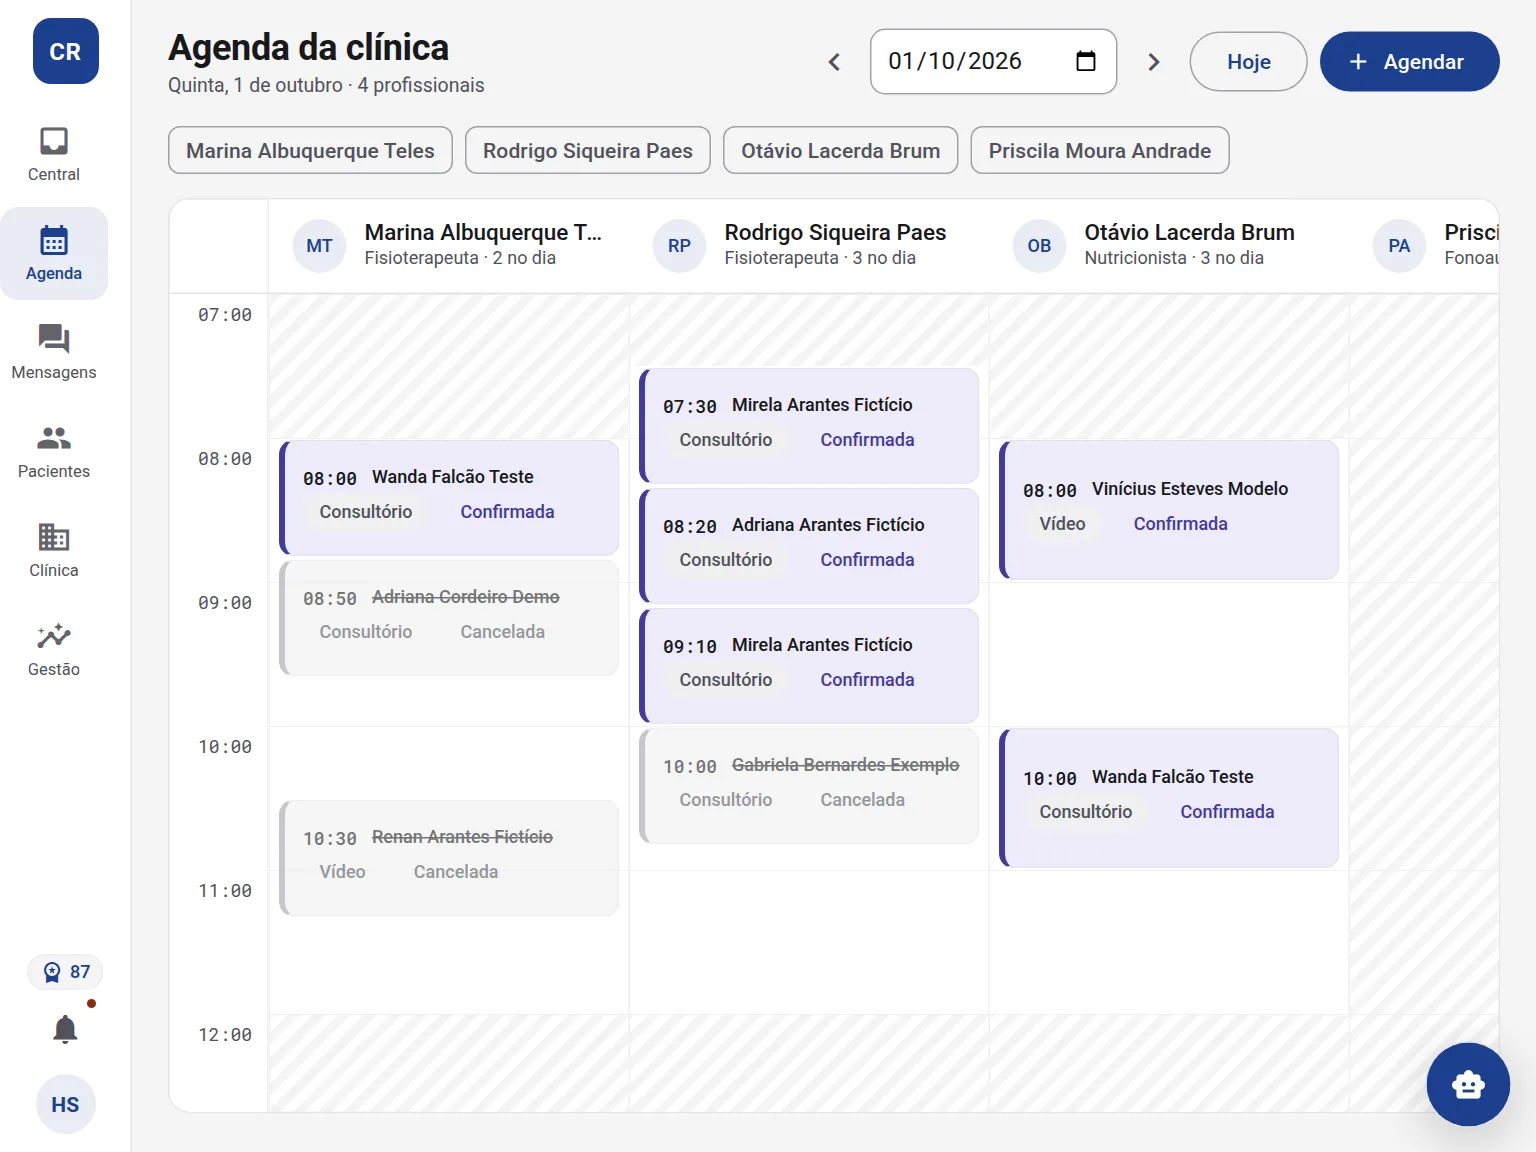Open cancelled 10:30 Renan Arantes Fictício appointment

click(449, 858)
